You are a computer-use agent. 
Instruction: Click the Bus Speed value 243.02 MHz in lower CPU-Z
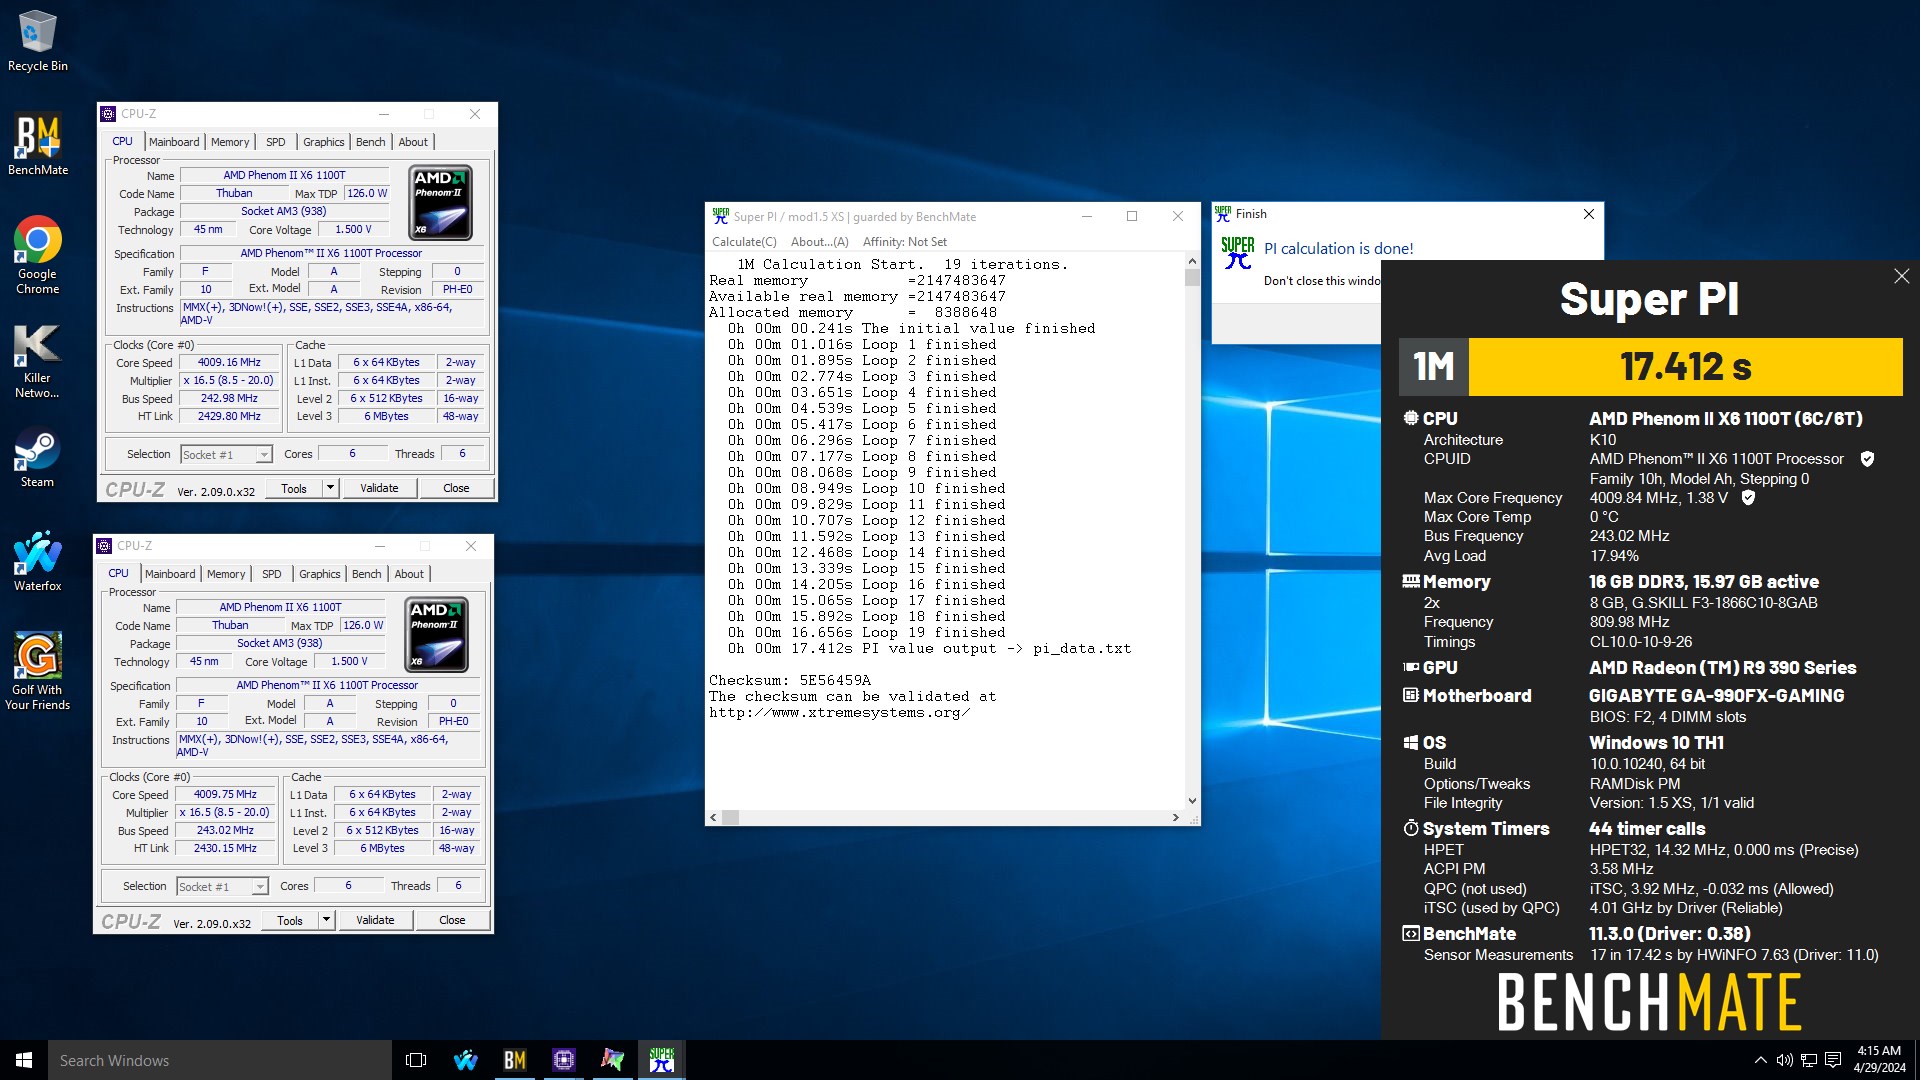[x=225, y=831]
